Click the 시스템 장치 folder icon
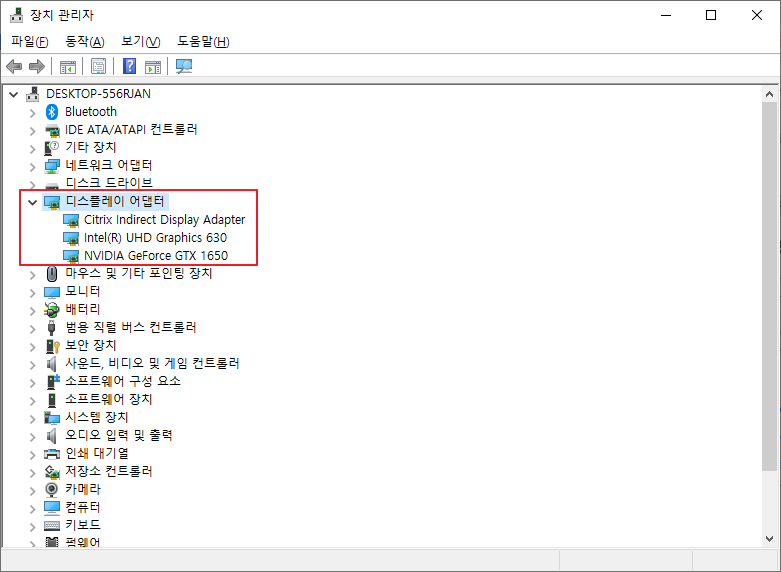 [52, 418]
